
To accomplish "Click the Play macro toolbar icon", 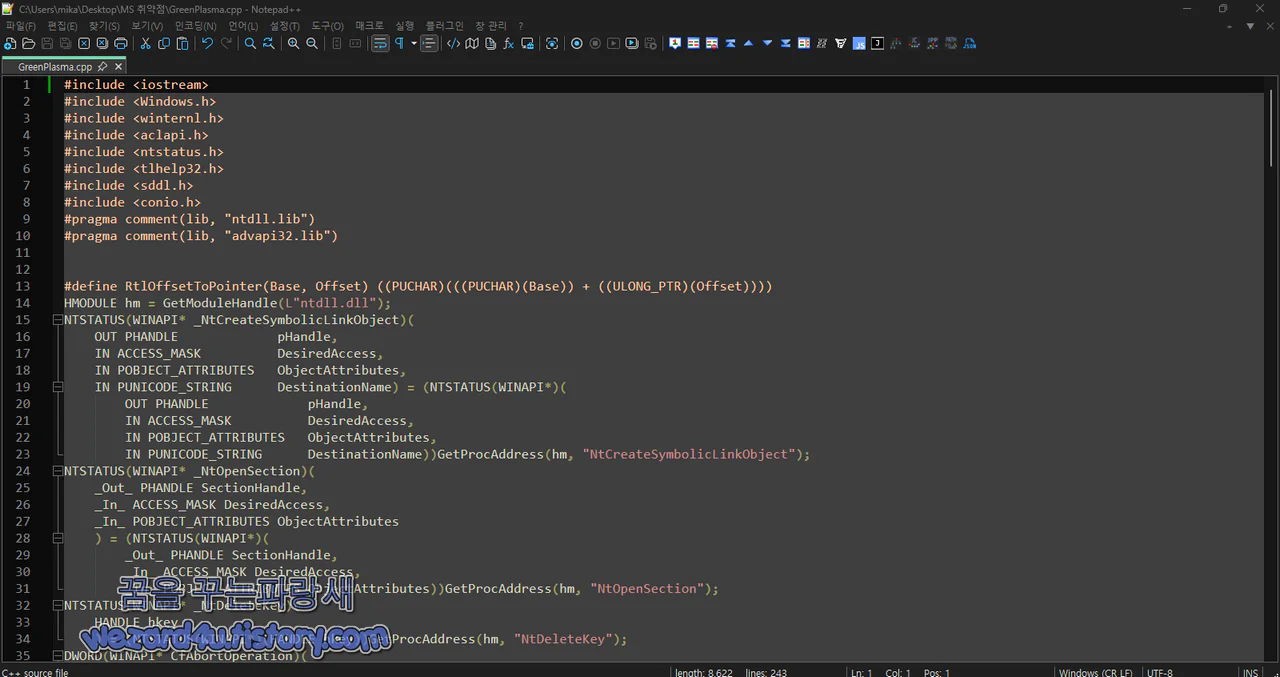I will (613, 44).
